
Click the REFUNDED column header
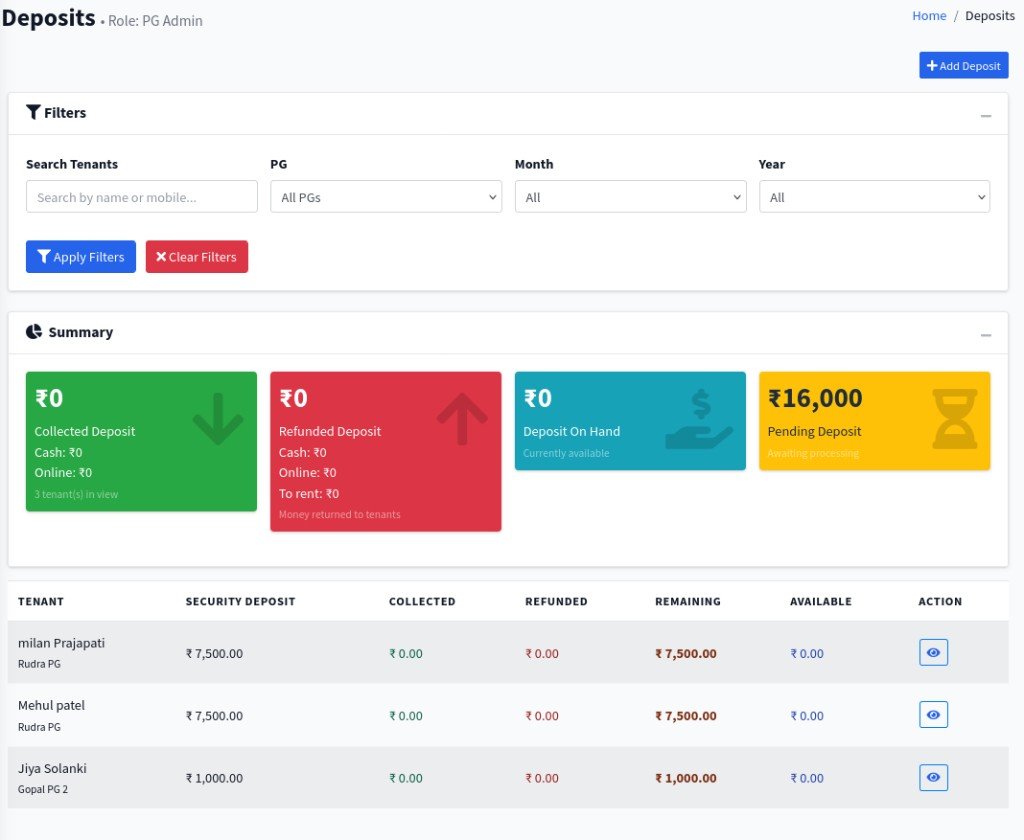pos(556,602)
